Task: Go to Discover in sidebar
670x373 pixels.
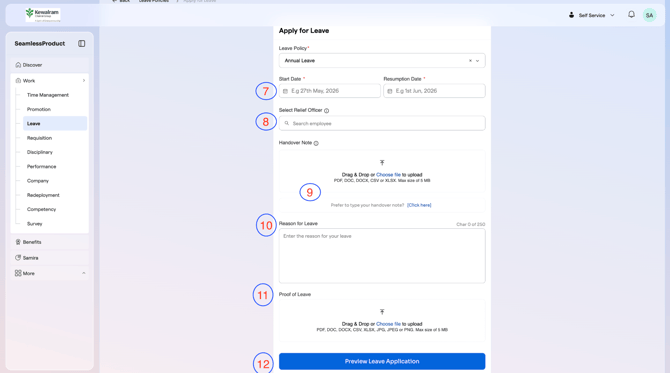Action: point(50,65)
